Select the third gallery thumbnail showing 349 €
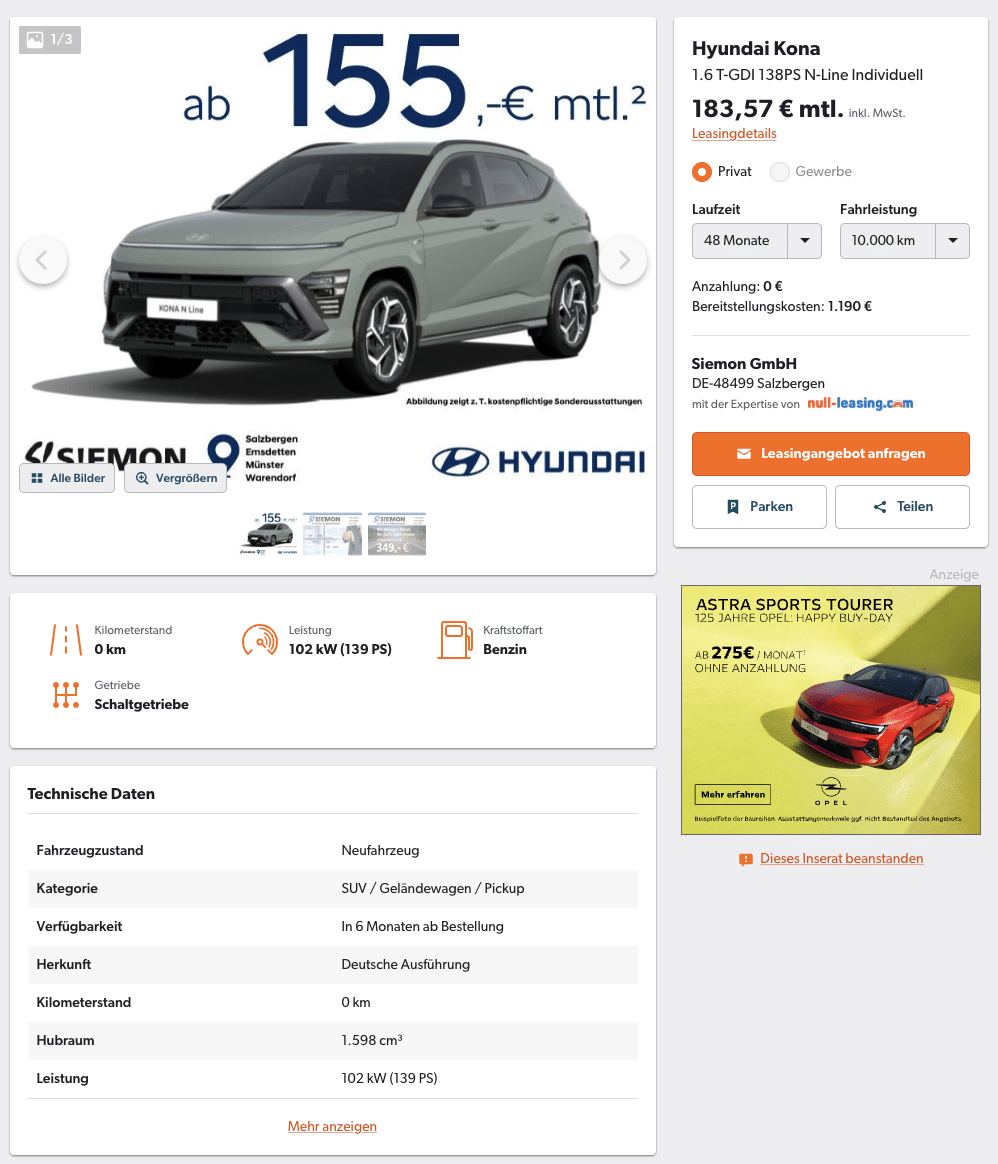This screenshot has width=998, height=1164. point(397,534)
